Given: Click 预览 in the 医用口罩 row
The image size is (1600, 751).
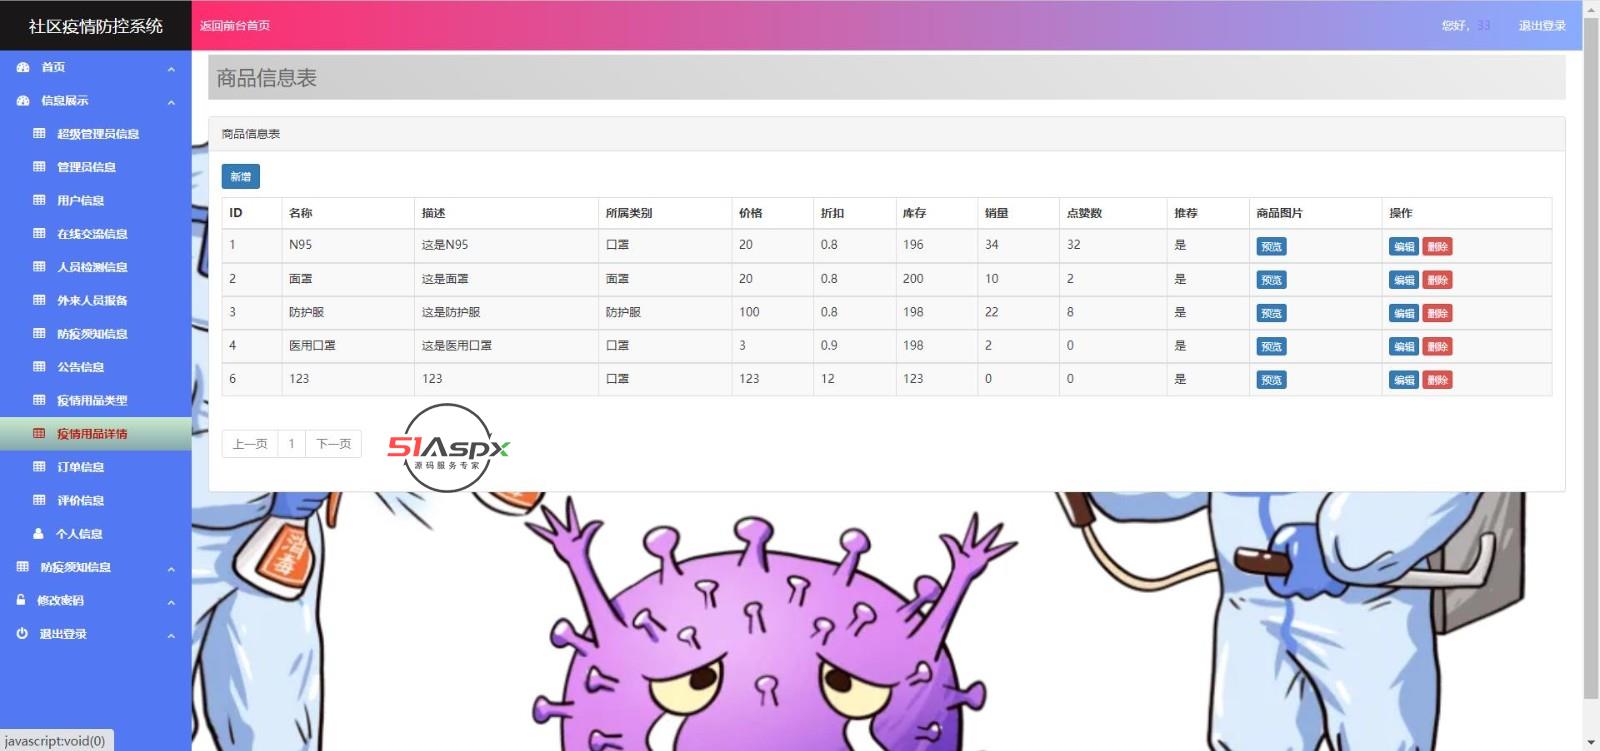Looking at the screenshot, I should click(x=1271, y=347).
